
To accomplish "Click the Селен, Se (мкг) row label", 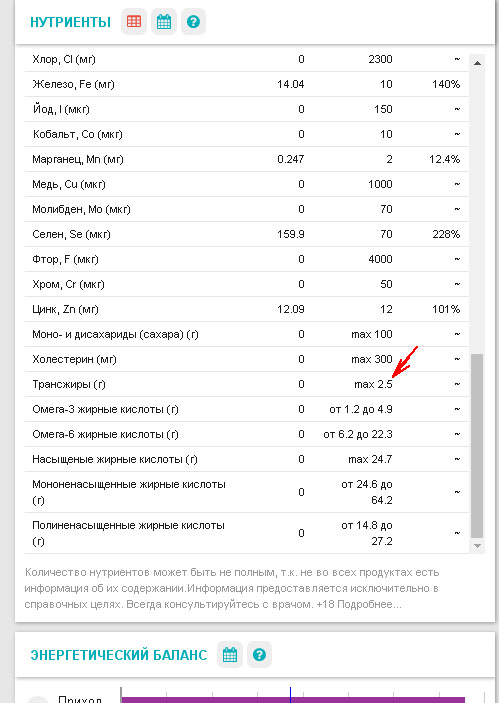I will (71, 234).
